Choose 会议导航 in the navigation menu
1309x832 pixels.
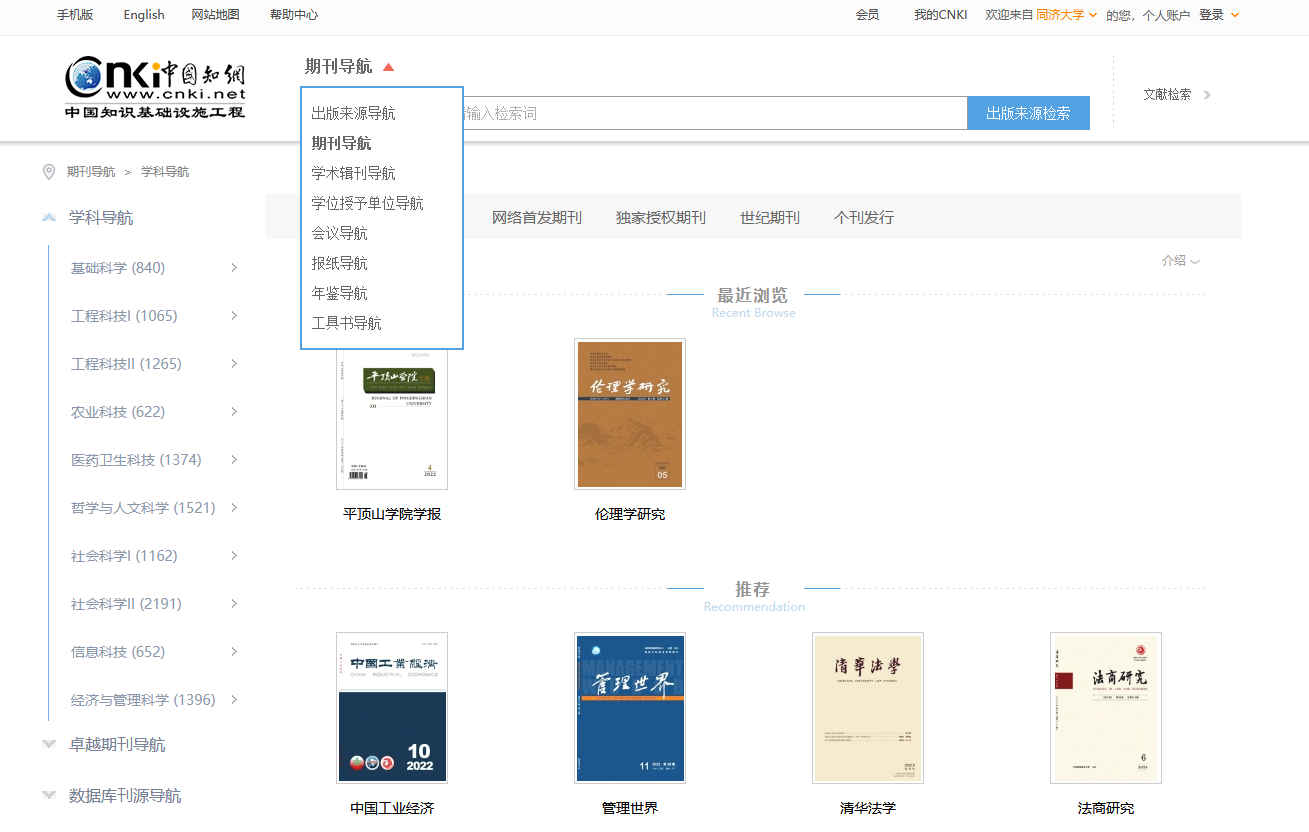(x=339, y=233)
